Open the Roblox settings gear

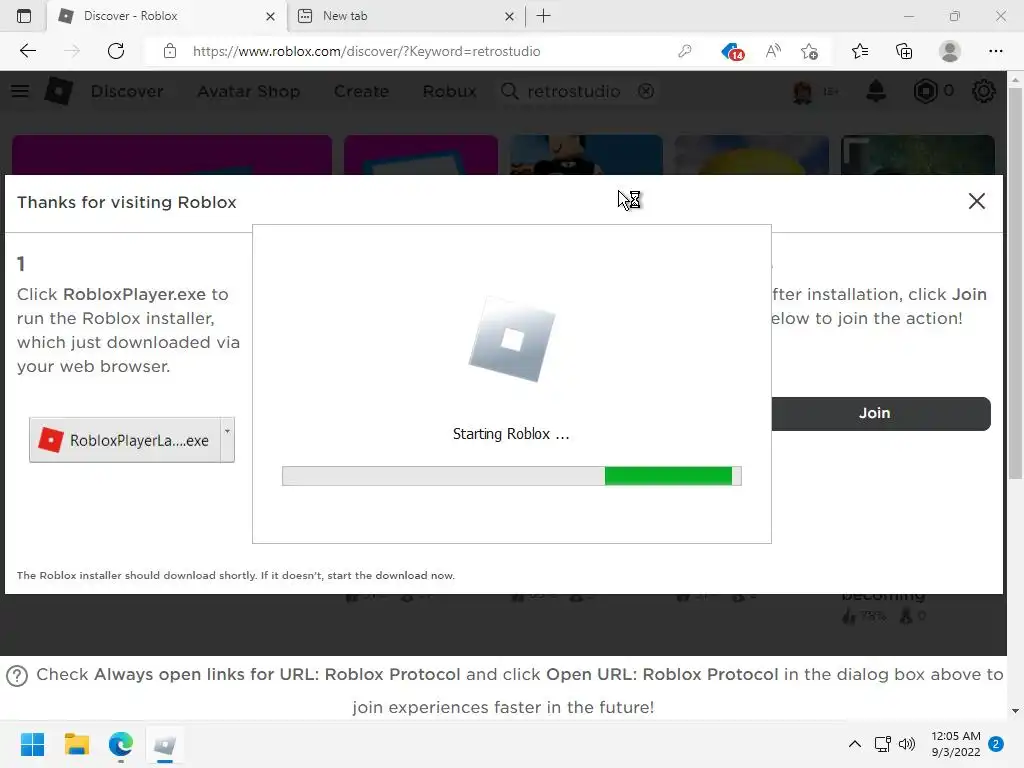pos(984,91)
